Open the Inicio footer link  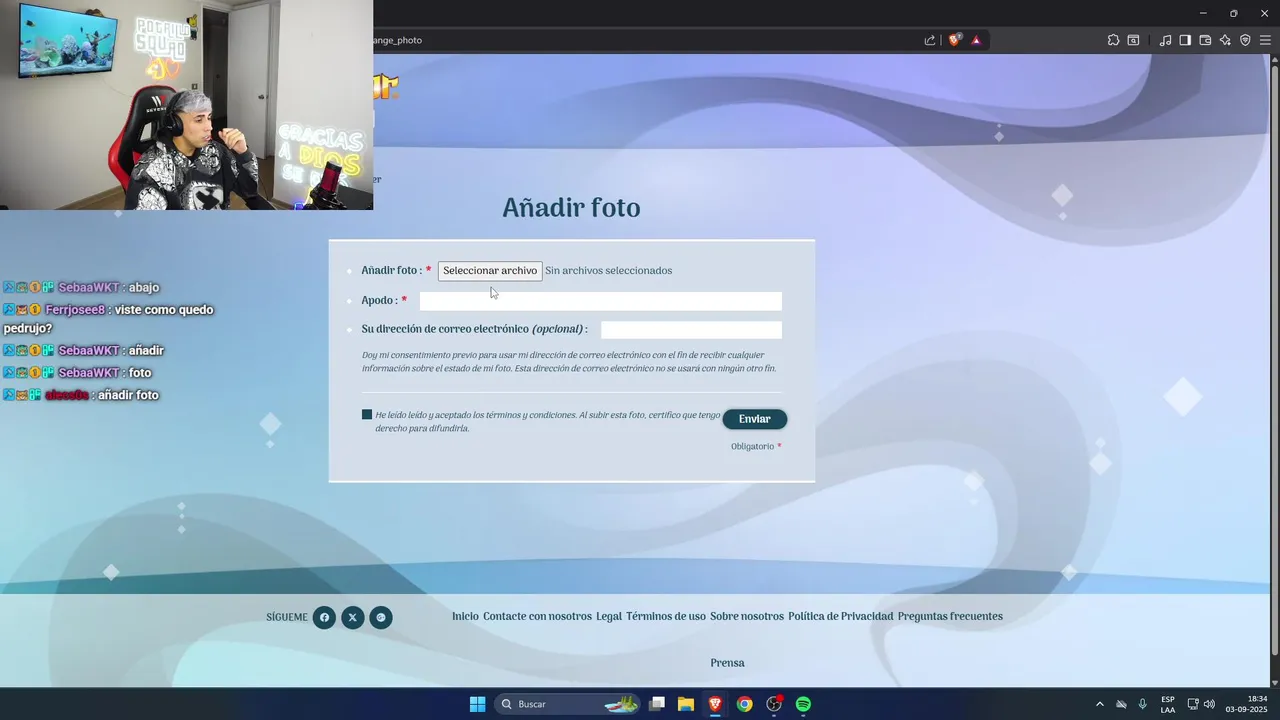[465, 616]
